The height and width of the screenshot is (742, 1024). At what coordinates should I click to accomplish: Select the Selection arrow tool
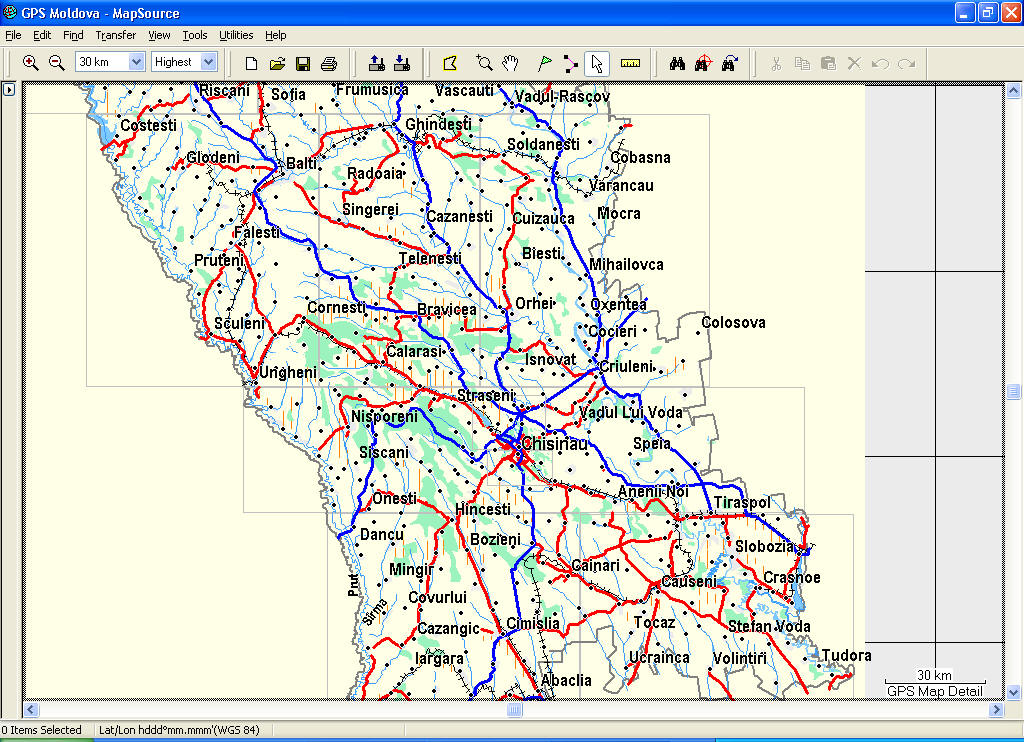pos(596,63)
